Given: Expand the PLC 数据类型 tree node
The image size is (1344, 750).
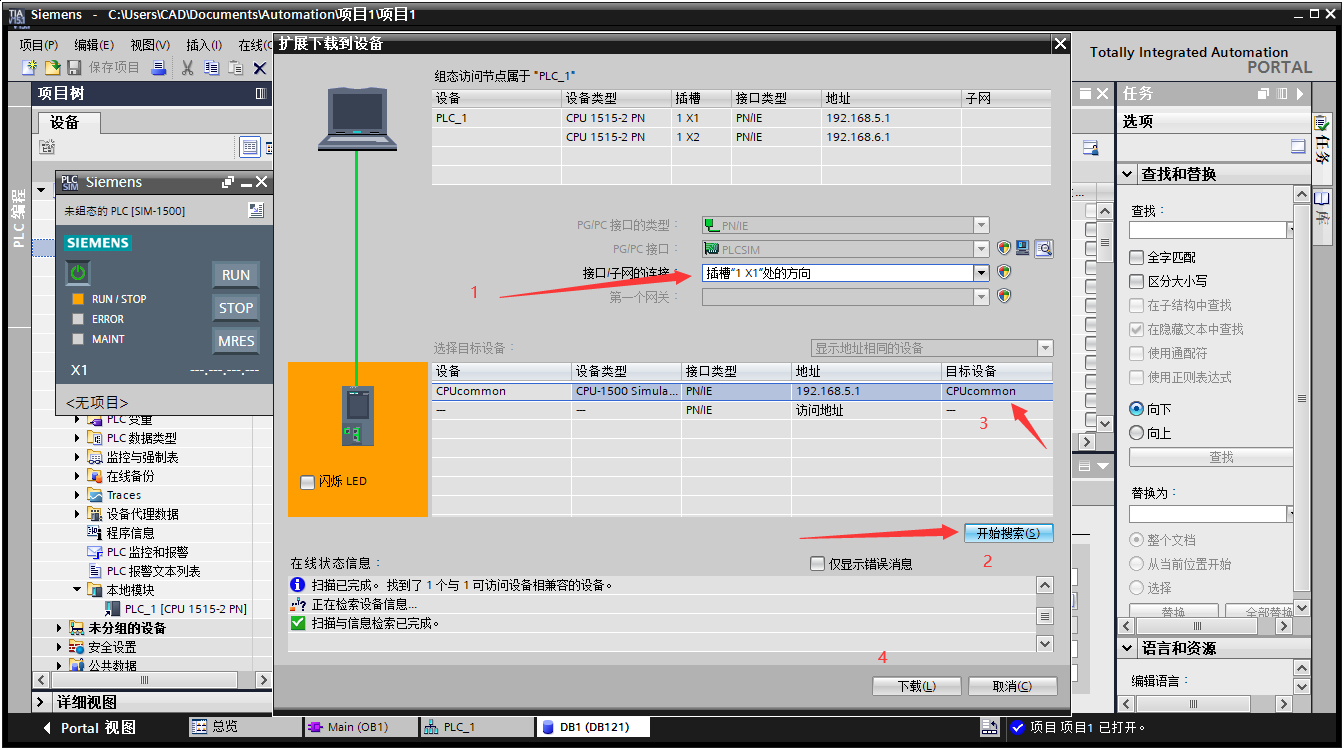Looking at the screenshot, I should (78, 438).
